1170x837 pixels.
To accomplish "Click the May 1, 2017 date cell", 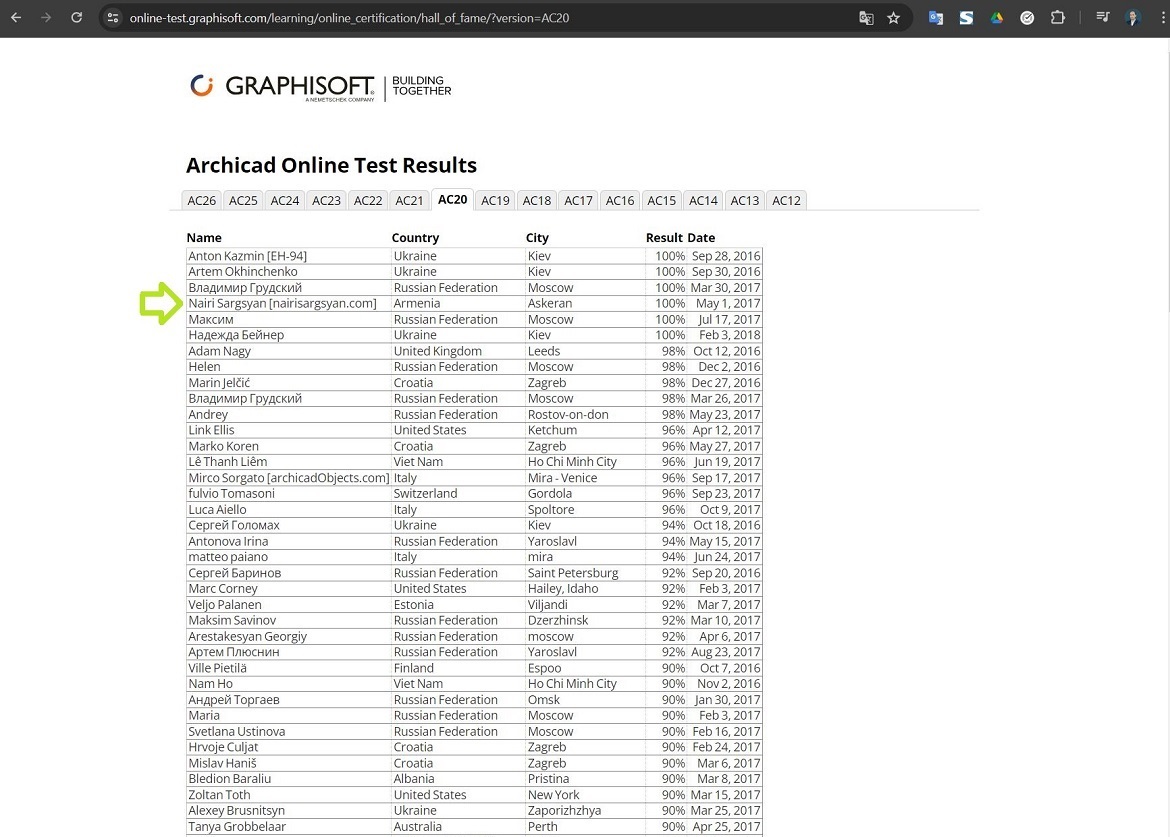I will [728, 304].
